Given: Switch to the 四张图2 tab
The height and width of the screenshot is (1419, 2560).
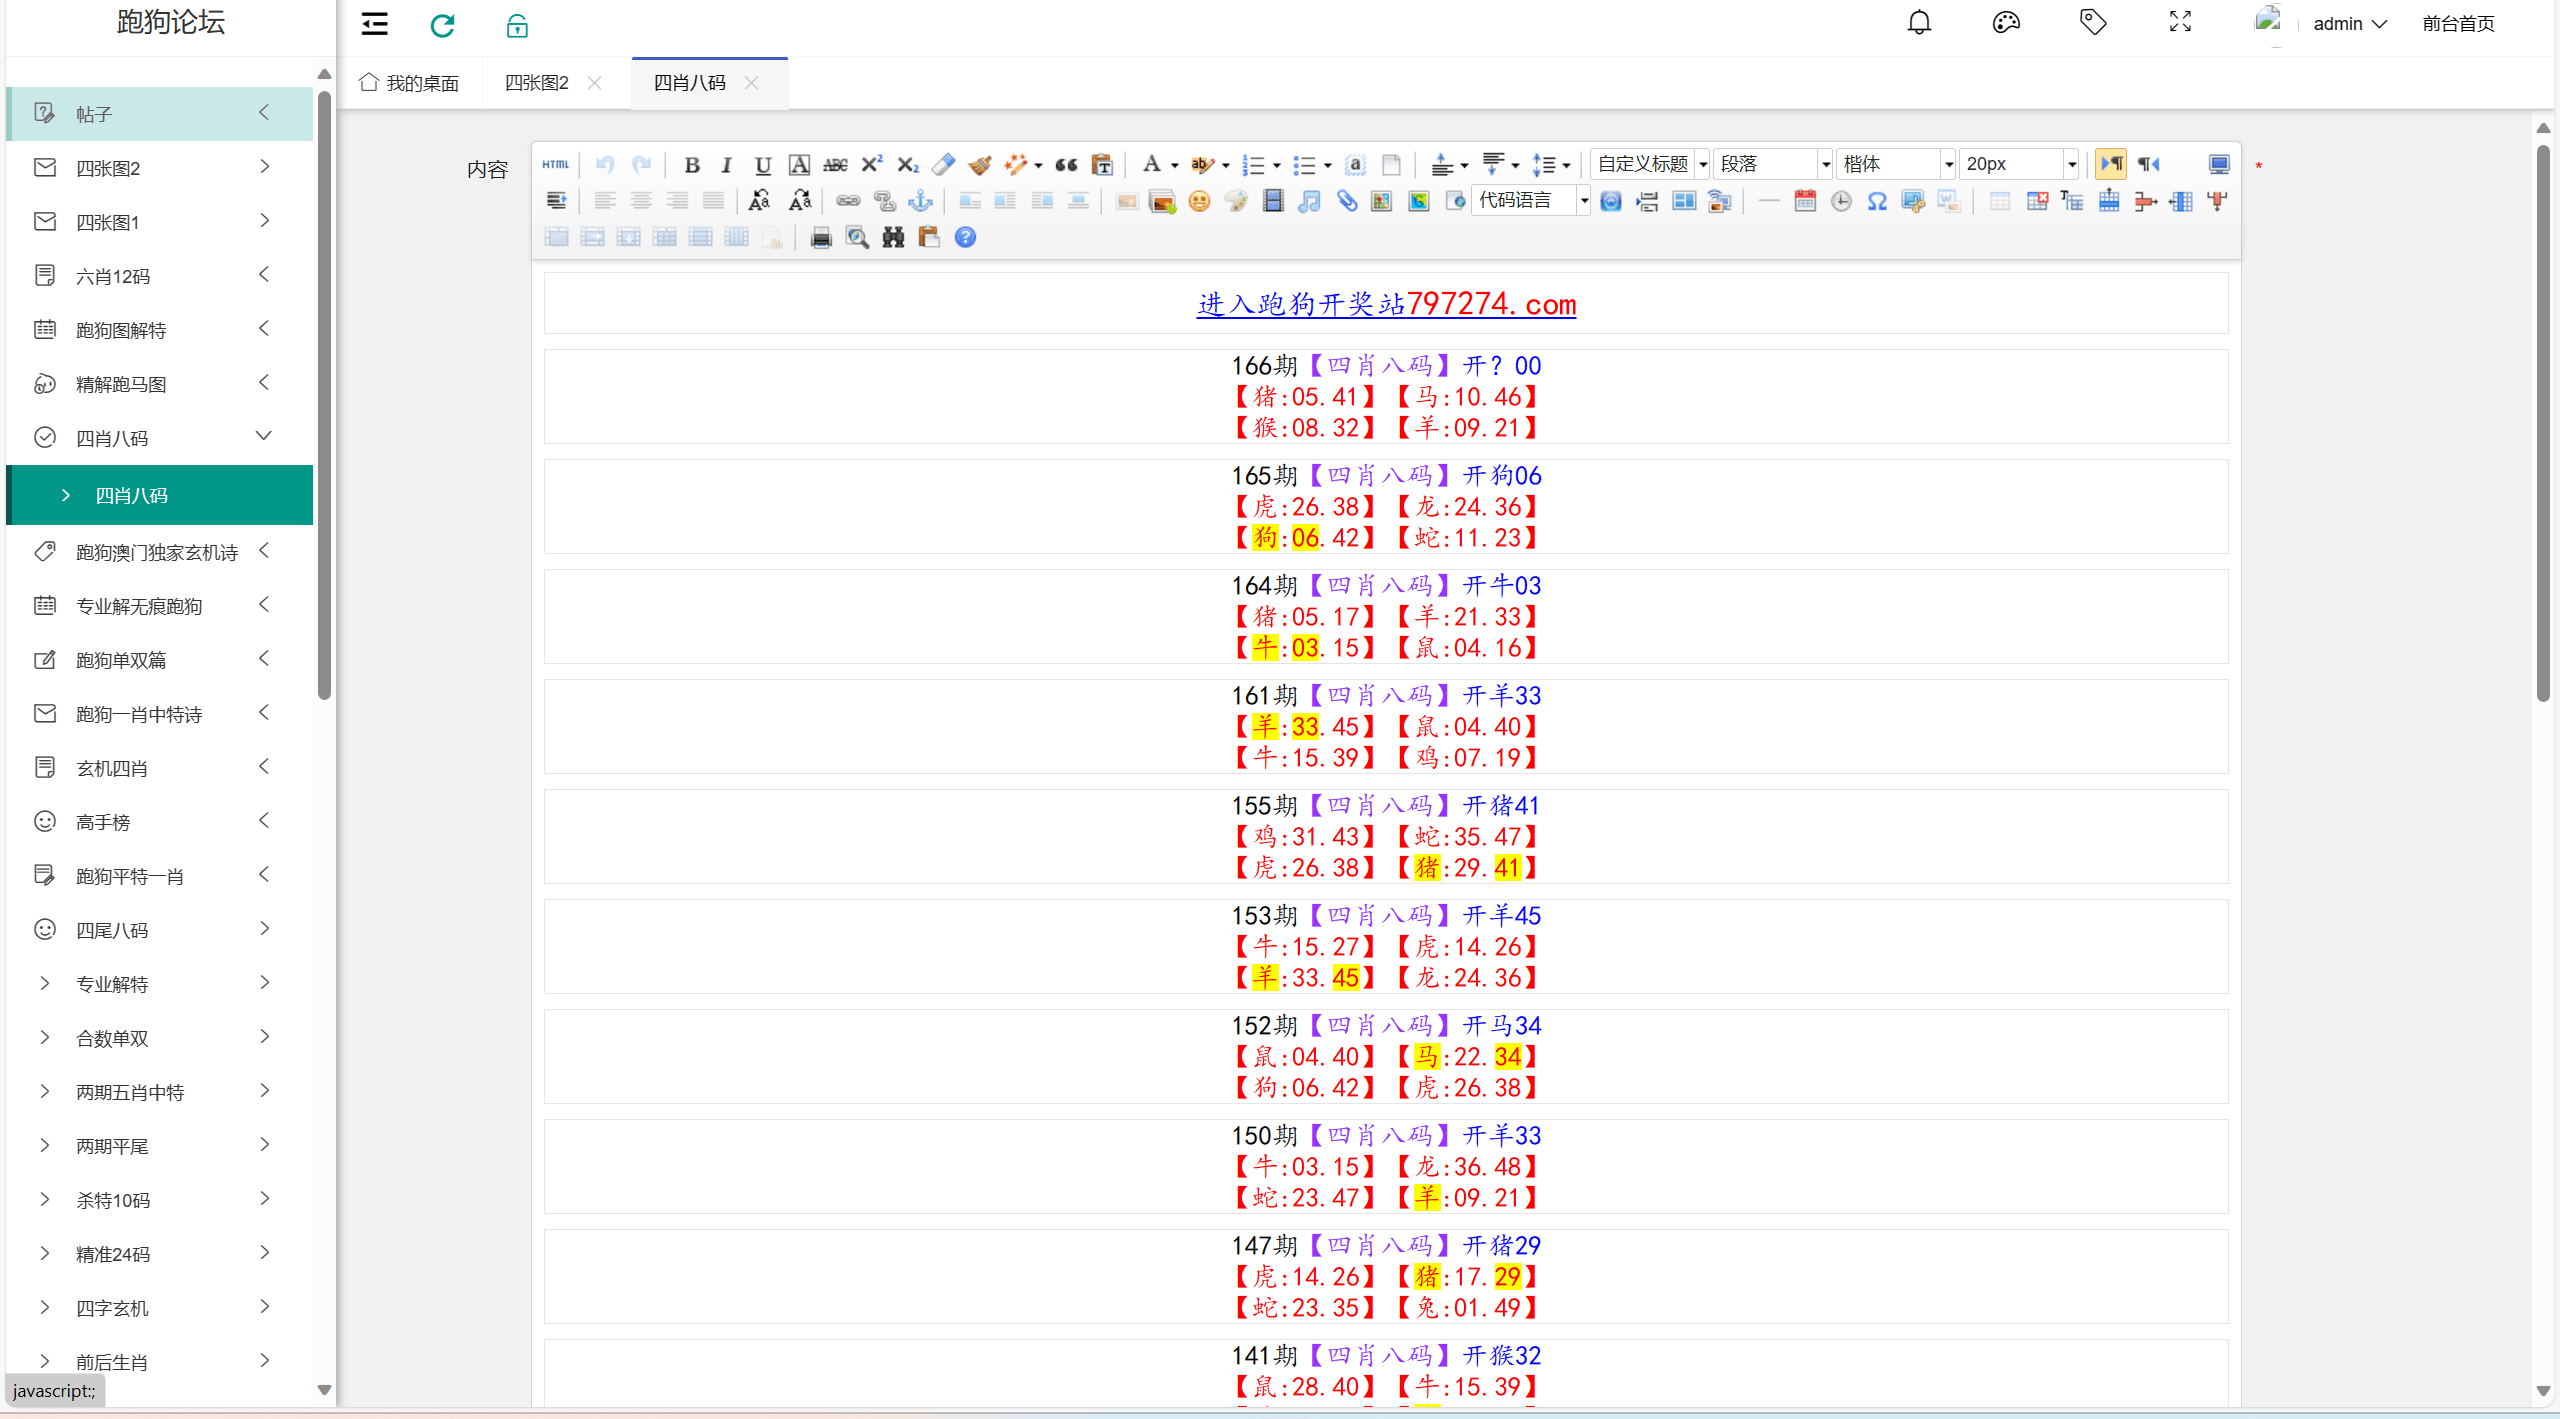Looking at the screenshot, I should [x=537, y=83].
